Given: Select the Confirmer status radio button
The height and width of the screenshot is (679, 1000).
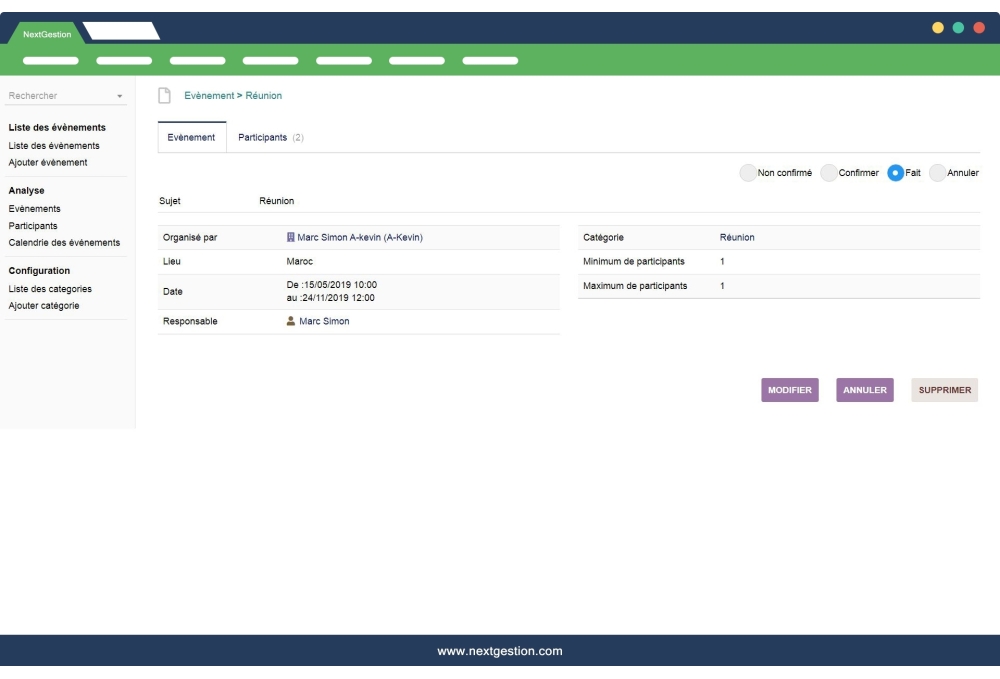Looking at the screenshot, I should tap(828, 173).
